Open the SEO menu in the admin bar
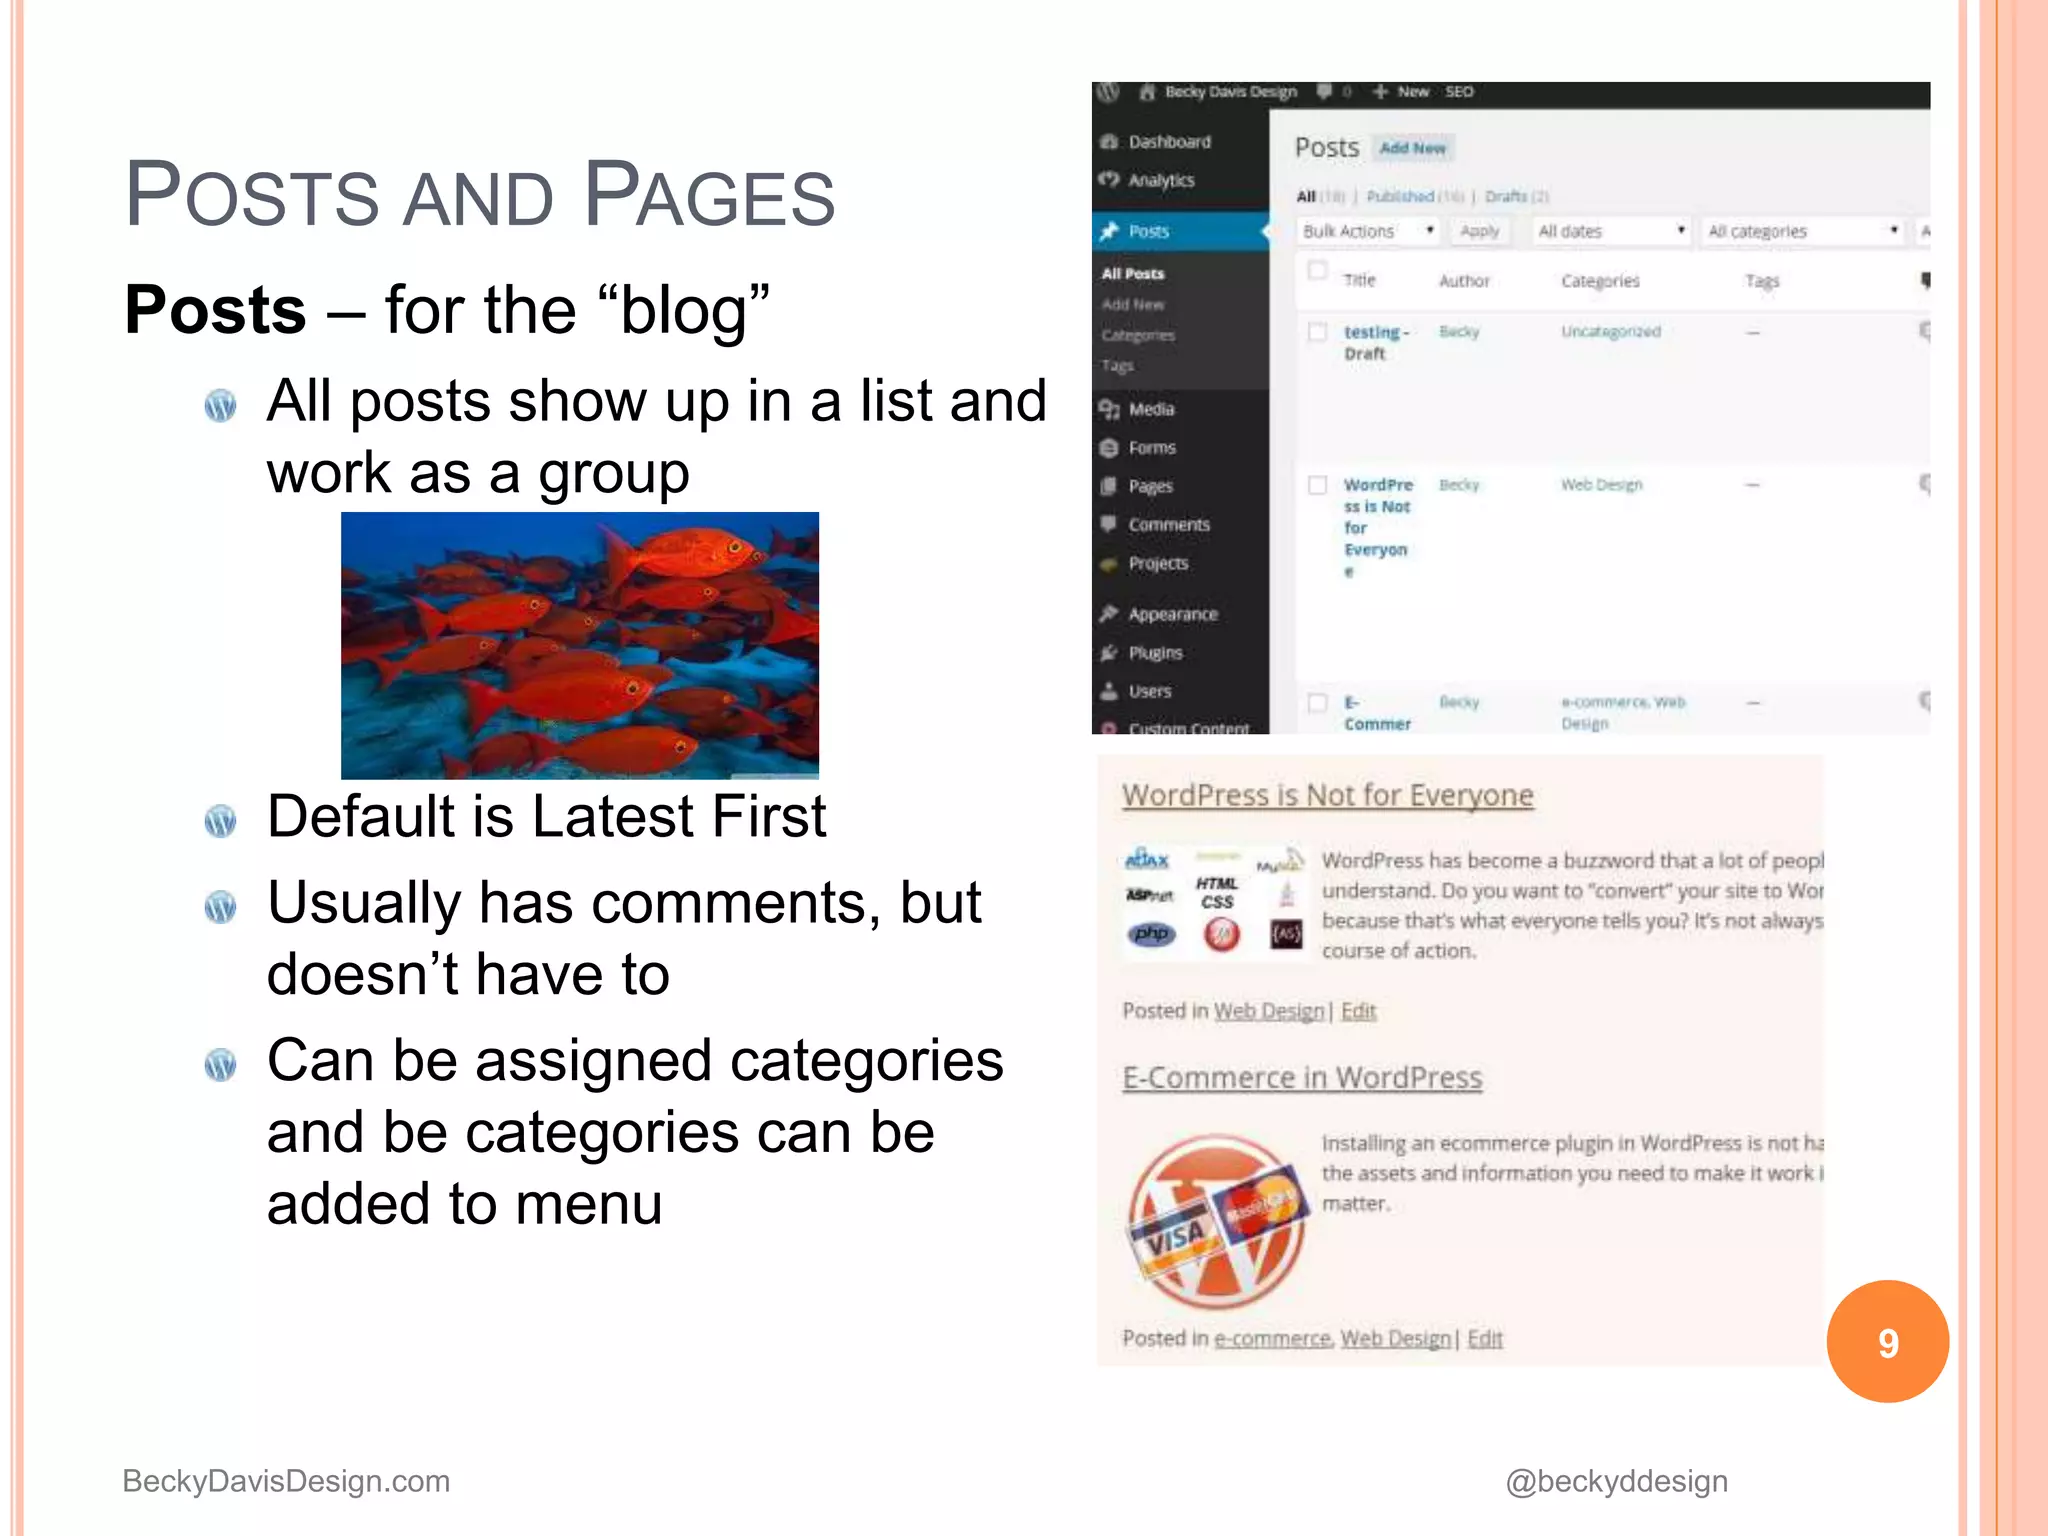The height and width of the screenshot is (1536, 2048). coord(1459,92)
